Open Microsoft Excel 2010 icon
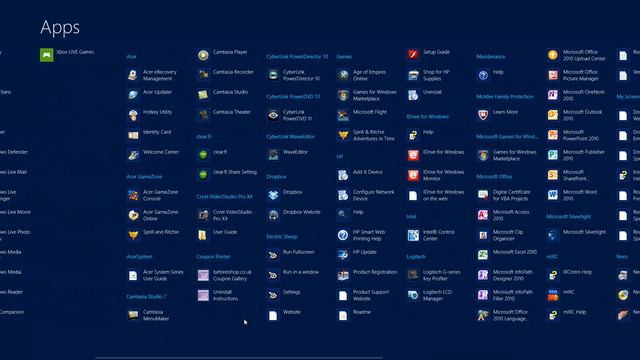 pos(483,255)
